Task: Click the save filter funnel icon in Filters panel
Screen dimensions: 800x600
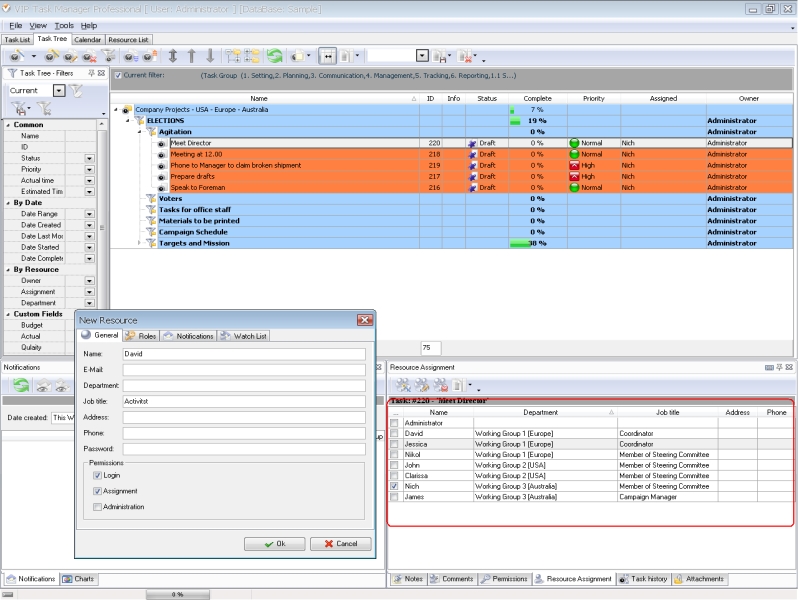Action: pyautogui.click(x=19, y=108)
